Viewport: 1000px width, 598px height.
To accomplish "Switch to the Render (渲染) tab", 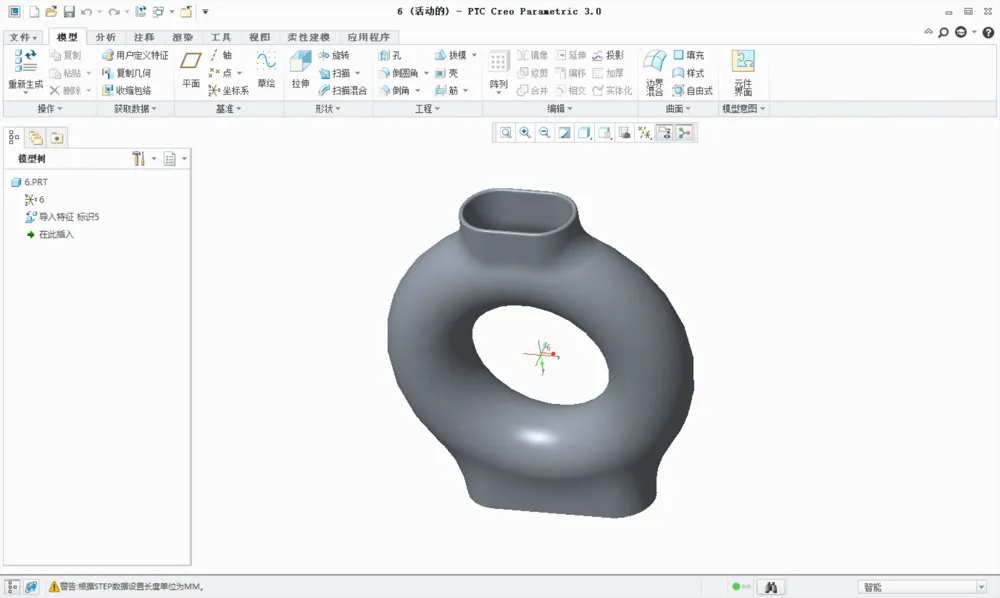I will [x=182, y=37].
